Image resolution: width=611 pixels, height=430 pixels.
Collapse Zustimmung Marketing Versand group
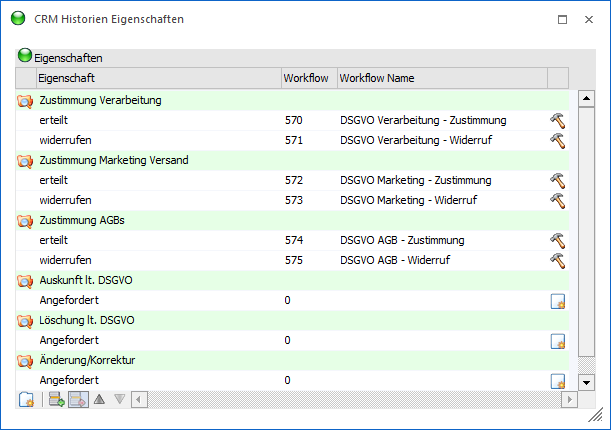[x=25, y=160]
